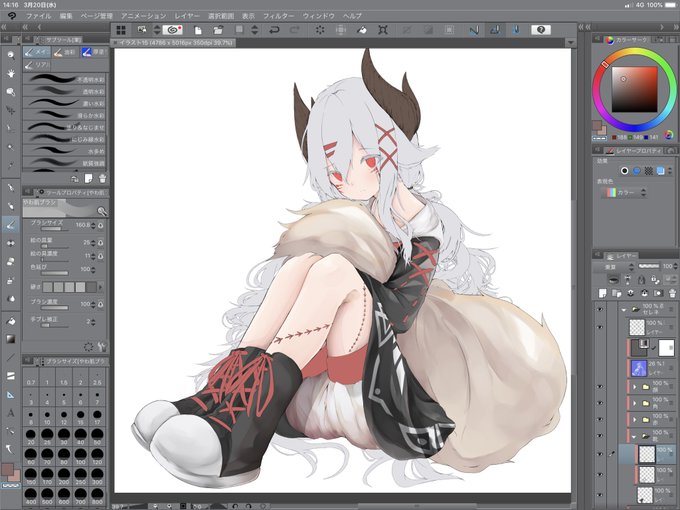Switch to the 厚塗 sub tool group
The width and height of the screenshot is (680, 510).
click(94, 52)
